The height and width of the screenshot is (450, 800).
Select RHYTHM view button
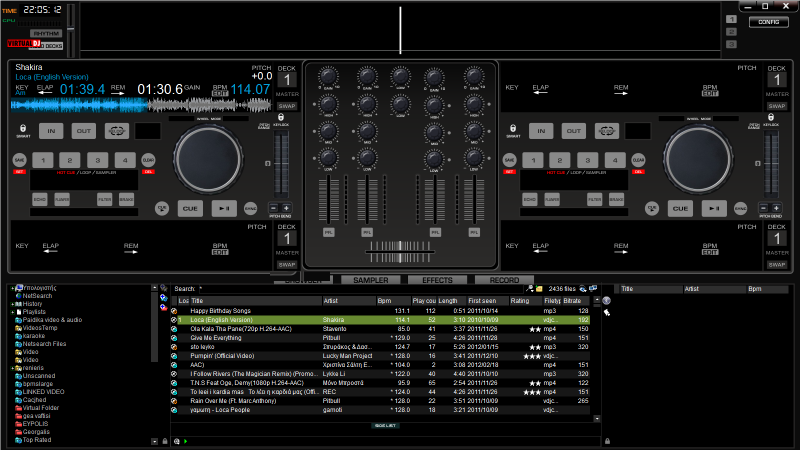pos(46,34)
